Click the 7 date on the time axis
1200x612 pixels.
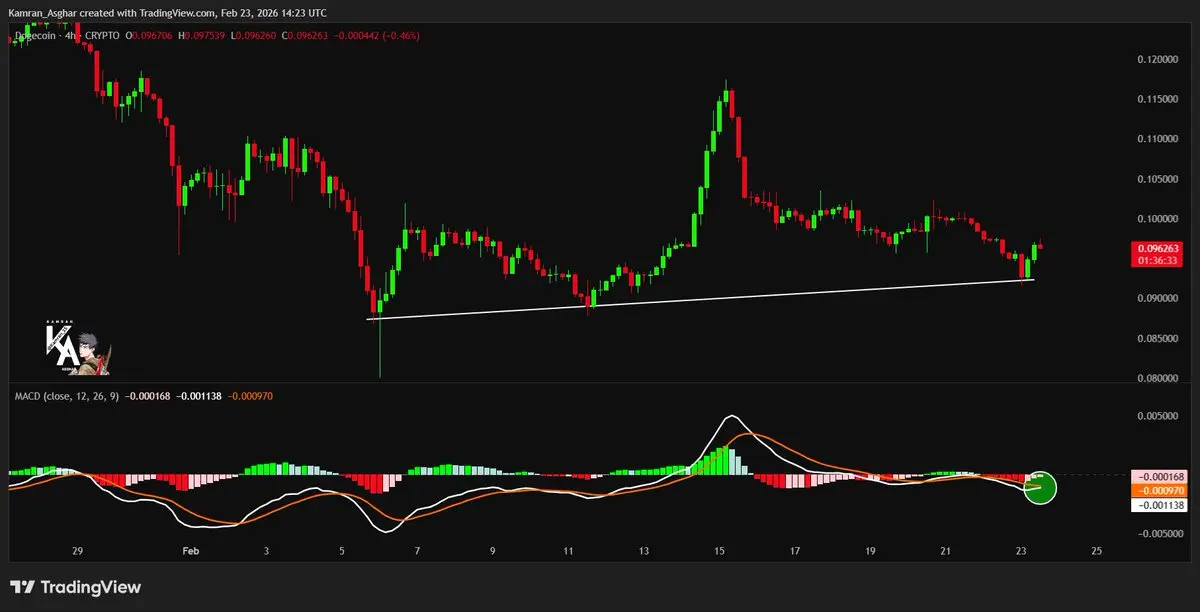[x=417, y=551]
